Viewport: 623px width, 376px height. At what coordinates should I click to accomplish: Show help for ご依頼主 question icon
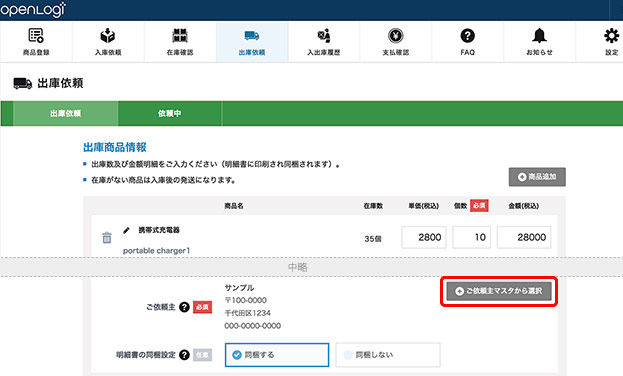pyautogui.click(x=184, y=307)
